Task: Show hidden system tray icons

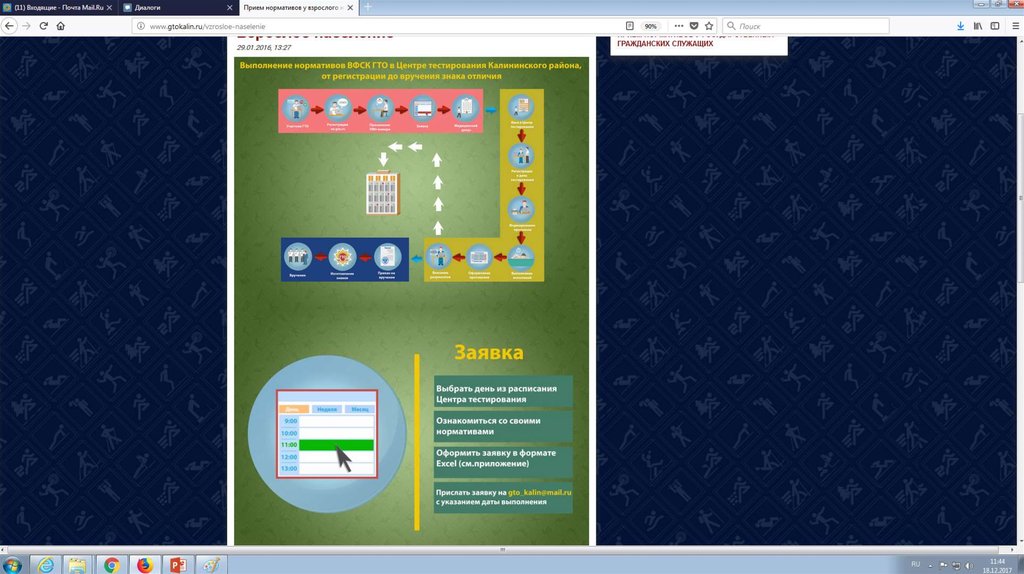Action: pyautogui.click(x=930, y=566)
